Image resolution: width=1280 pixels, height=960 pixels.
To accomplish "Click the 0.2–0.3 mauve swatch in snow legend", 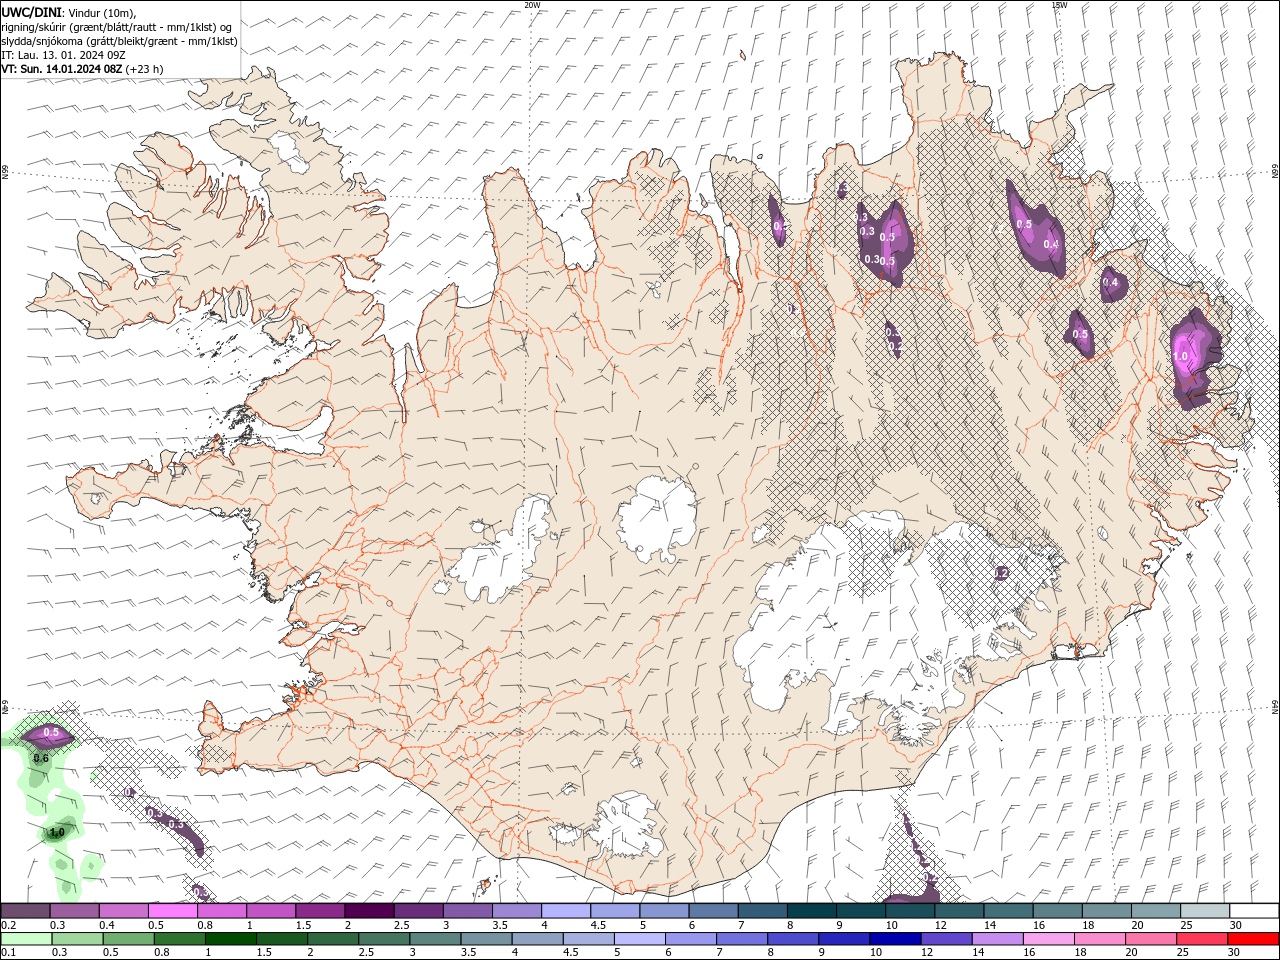I will coord(26,910).
